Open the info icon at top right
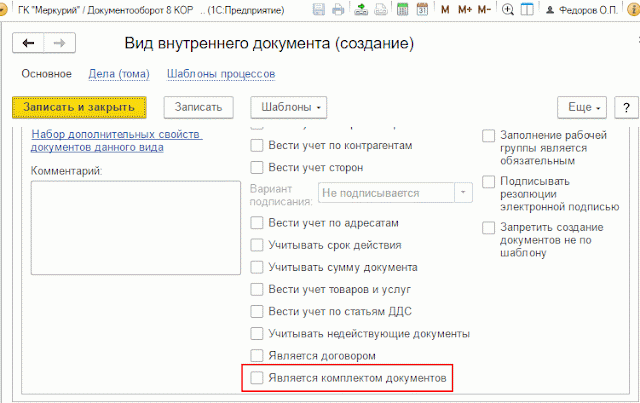Image resolution: width=640 pixels, height=403 pixels. coord(633,9)
